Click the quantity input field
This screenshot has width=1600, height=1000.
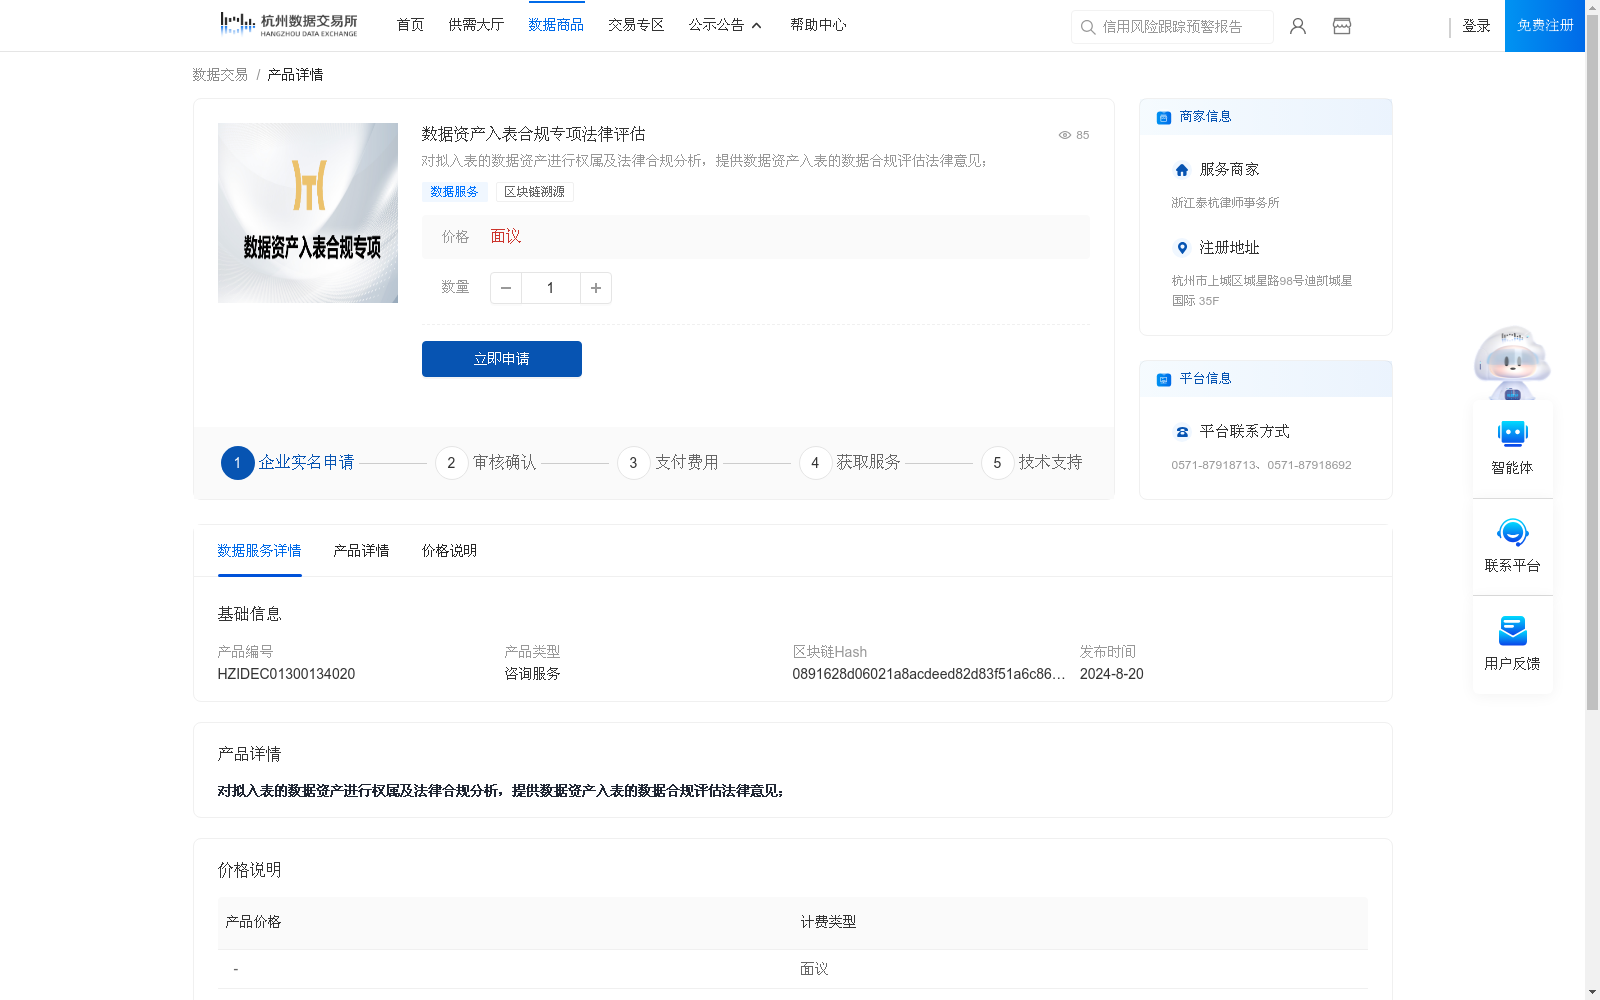(550, 288)
